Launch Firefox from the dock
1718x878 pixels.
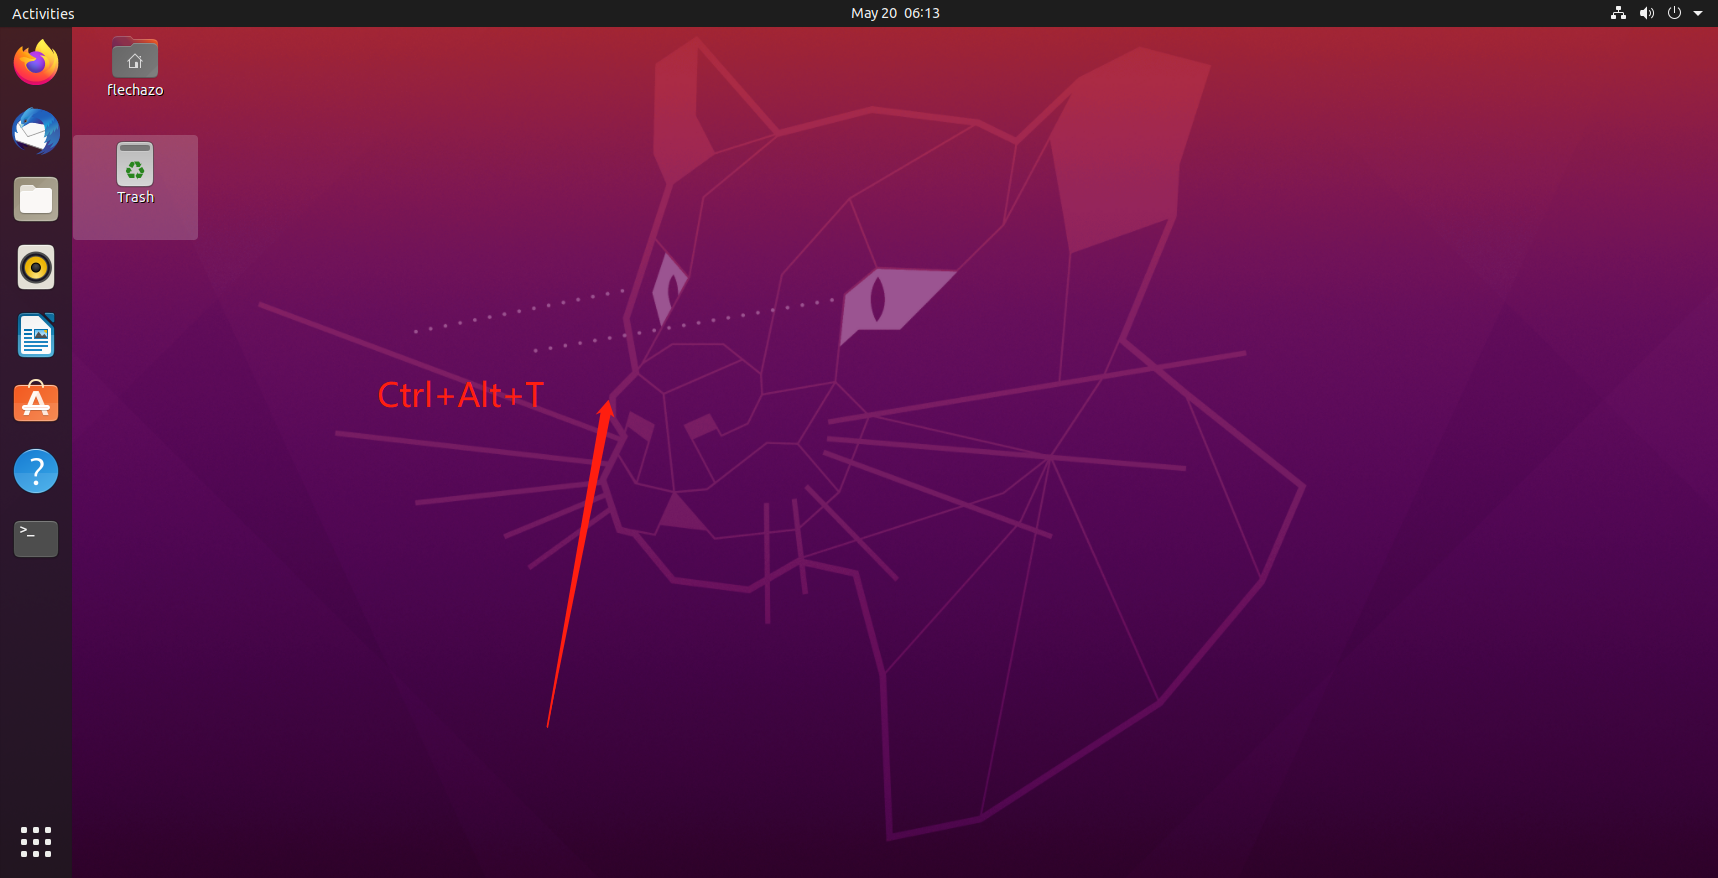click(x=36, y=63)
